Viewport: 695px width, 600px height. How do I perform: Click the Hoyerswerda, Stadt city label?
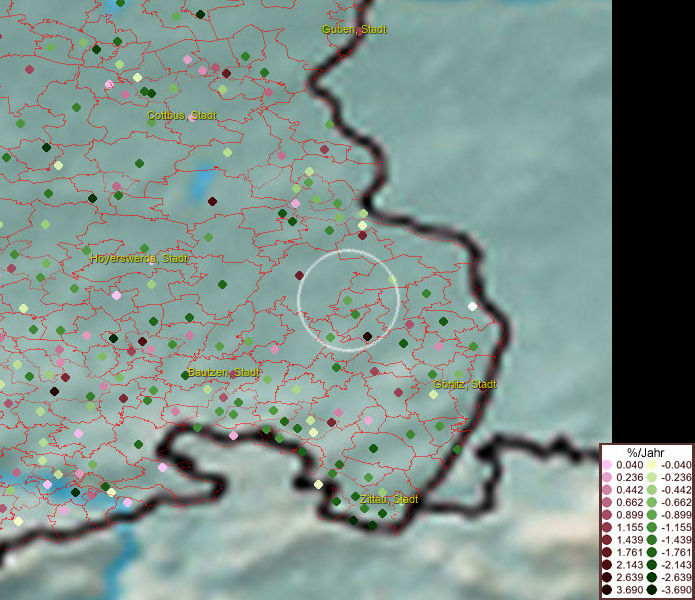[139, 258]
